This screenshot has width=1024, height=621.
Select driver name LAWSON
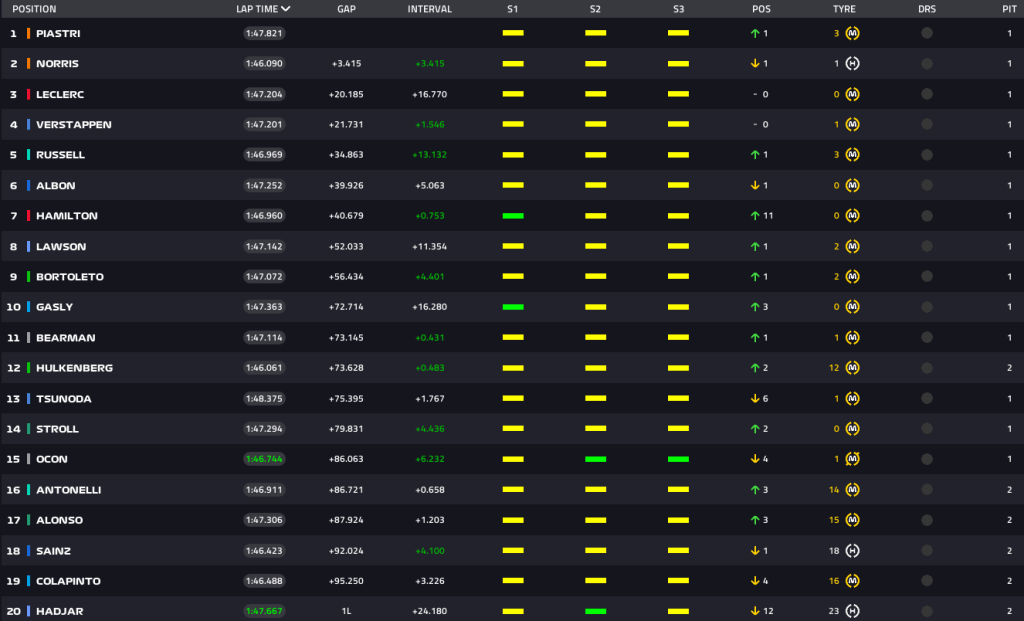[61, 246]
